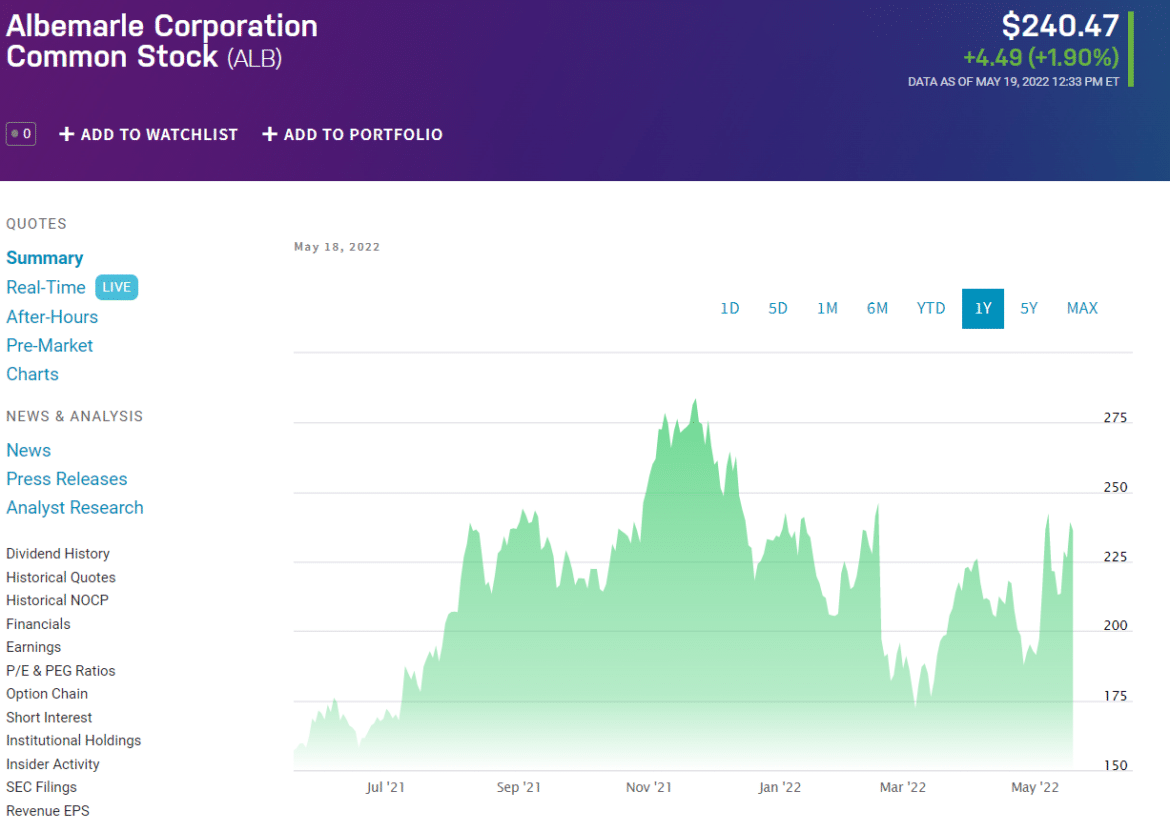1170x832 pixels.
Task: Open the Real-Time quotes link
Action: [x=46, y=287]
